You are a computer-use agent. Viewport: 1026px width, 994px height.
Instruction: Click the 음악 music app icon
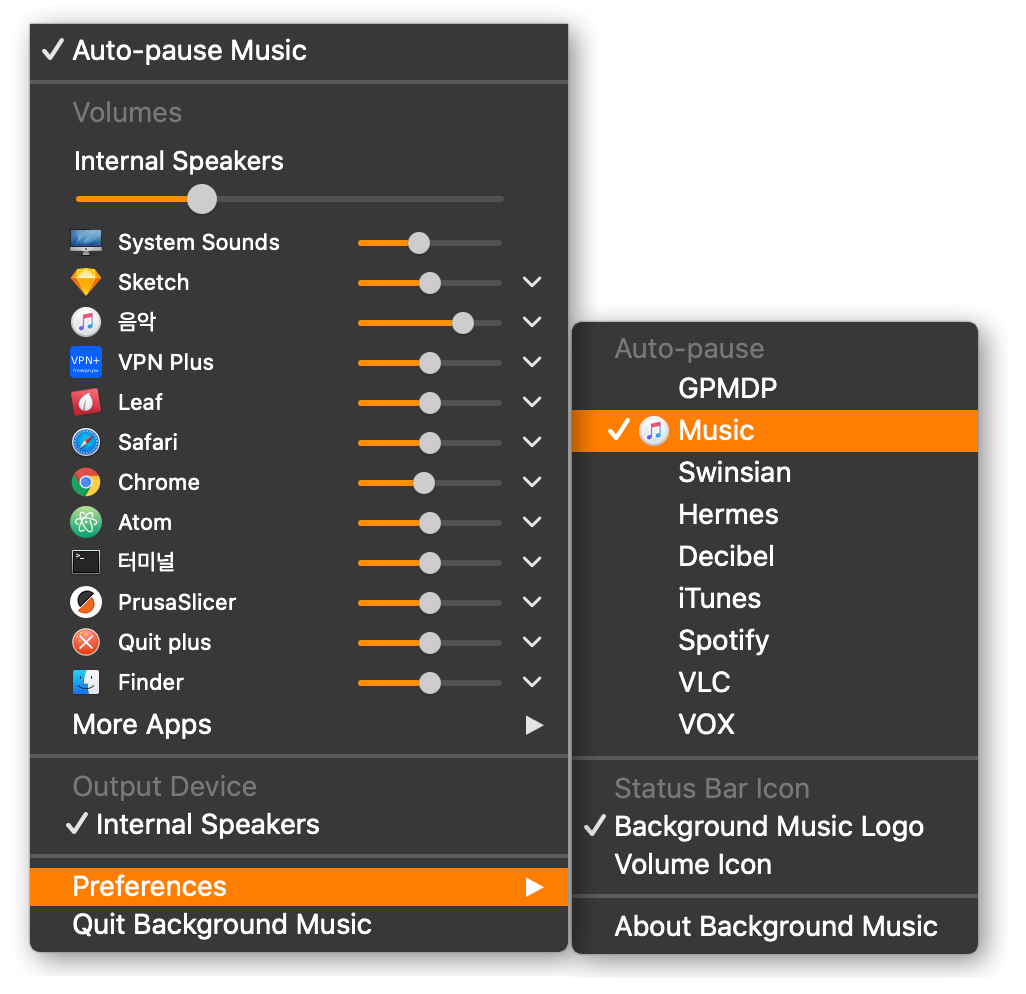[x=86, y=322]
